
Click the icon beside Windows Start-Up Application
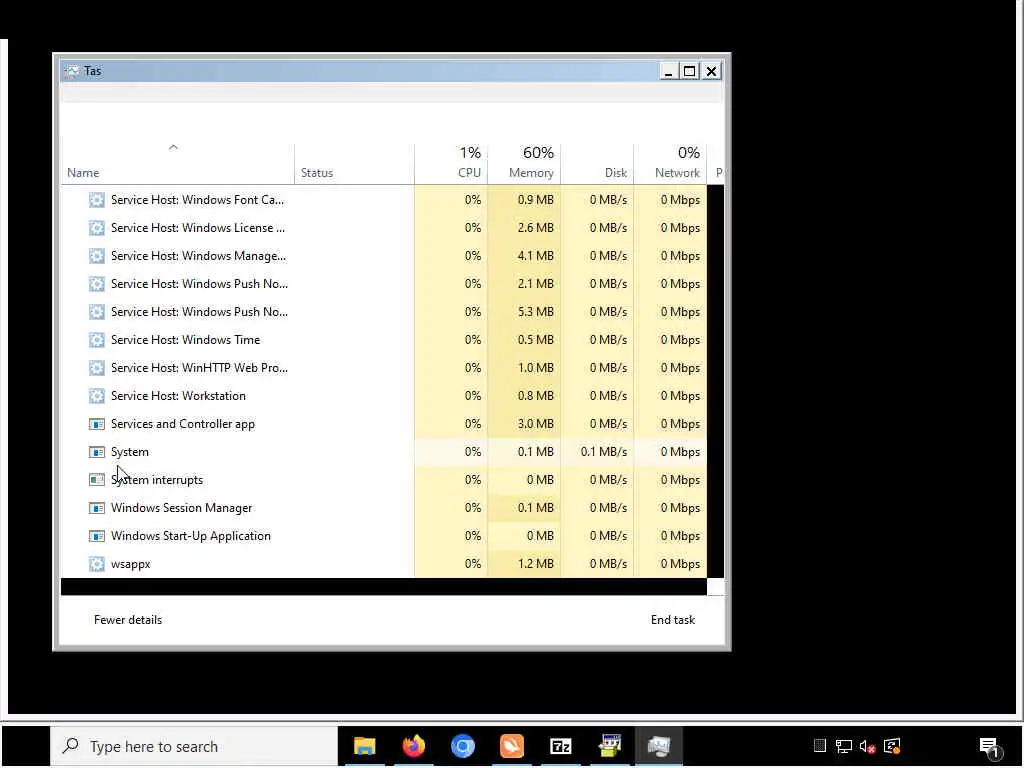(97, 536)
